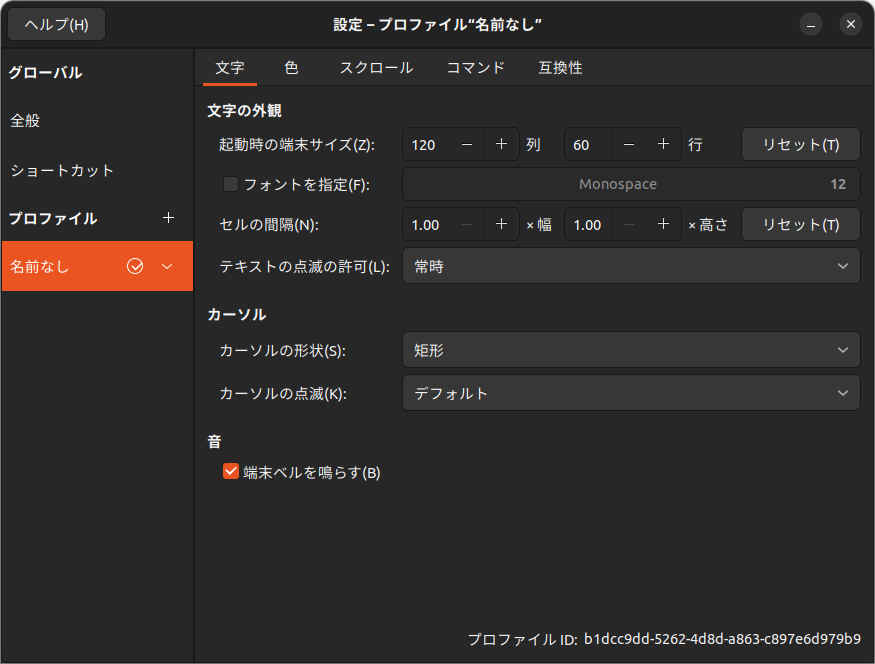875x664 pixels.
Task: Switch to the 色 tab
Action: coord(291,68)
